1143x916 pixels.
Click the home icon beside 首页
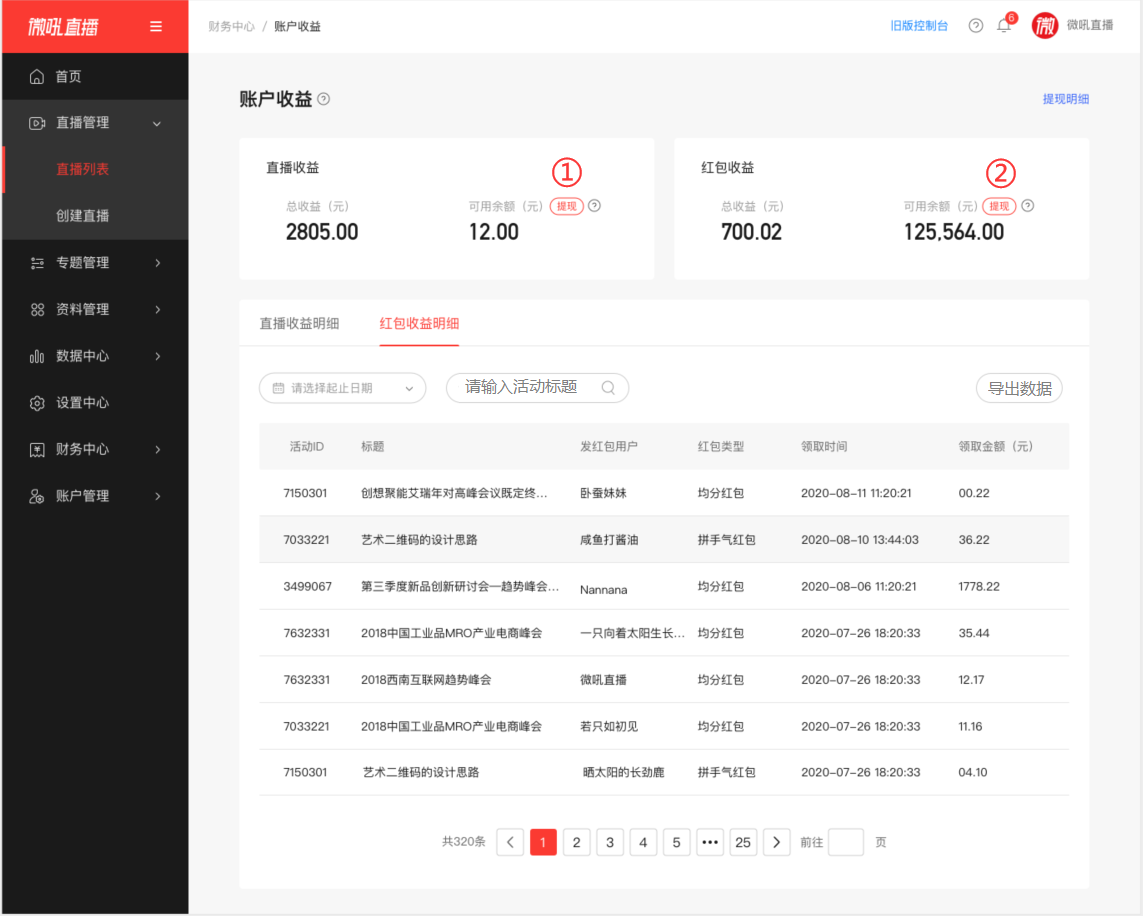click(x=36, y=77)
